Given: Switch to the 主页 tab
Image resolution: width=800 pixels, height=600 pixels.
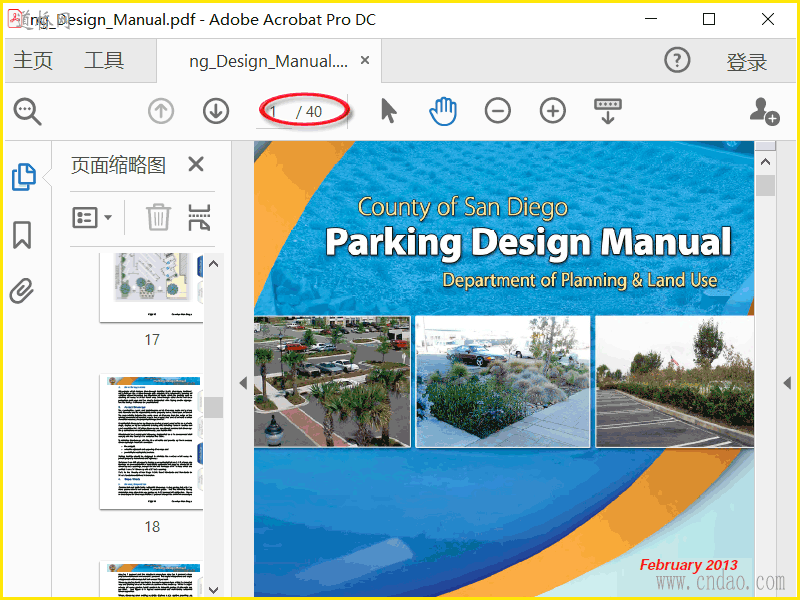Looking at the screenshot, I should 33,60.
